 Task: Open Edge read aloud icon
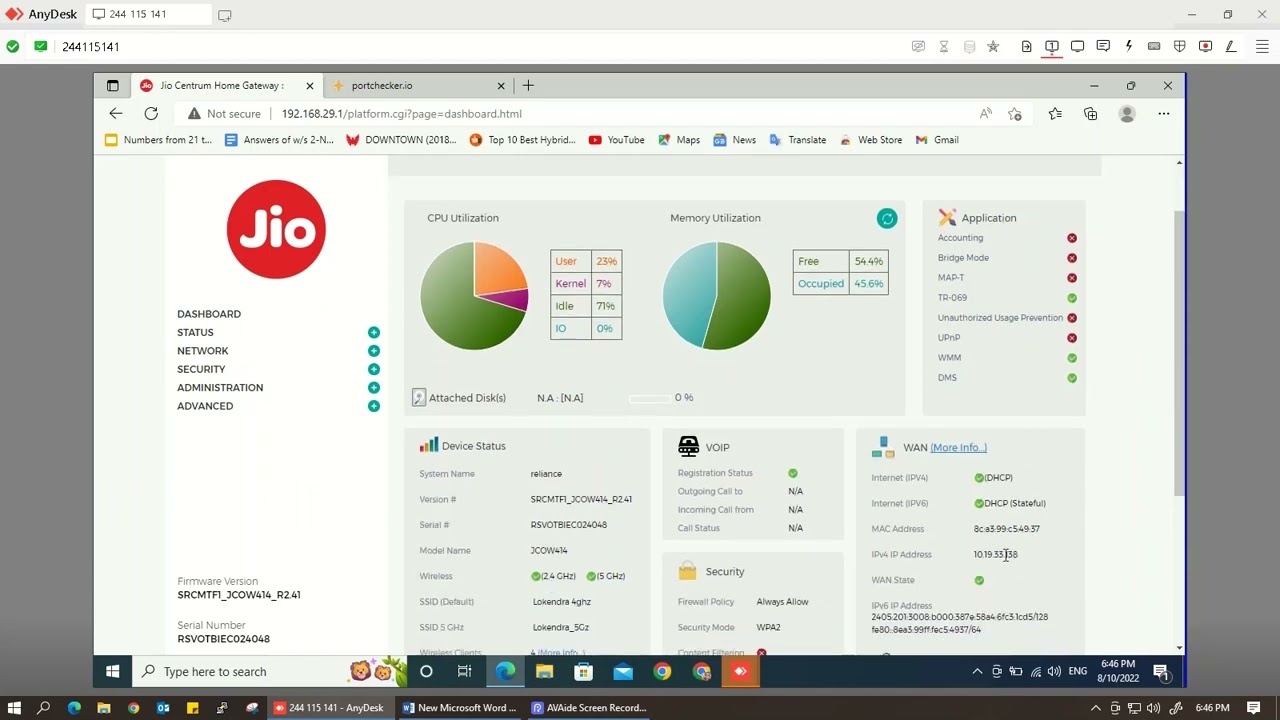pyautogui.click(x=986, y=114)
